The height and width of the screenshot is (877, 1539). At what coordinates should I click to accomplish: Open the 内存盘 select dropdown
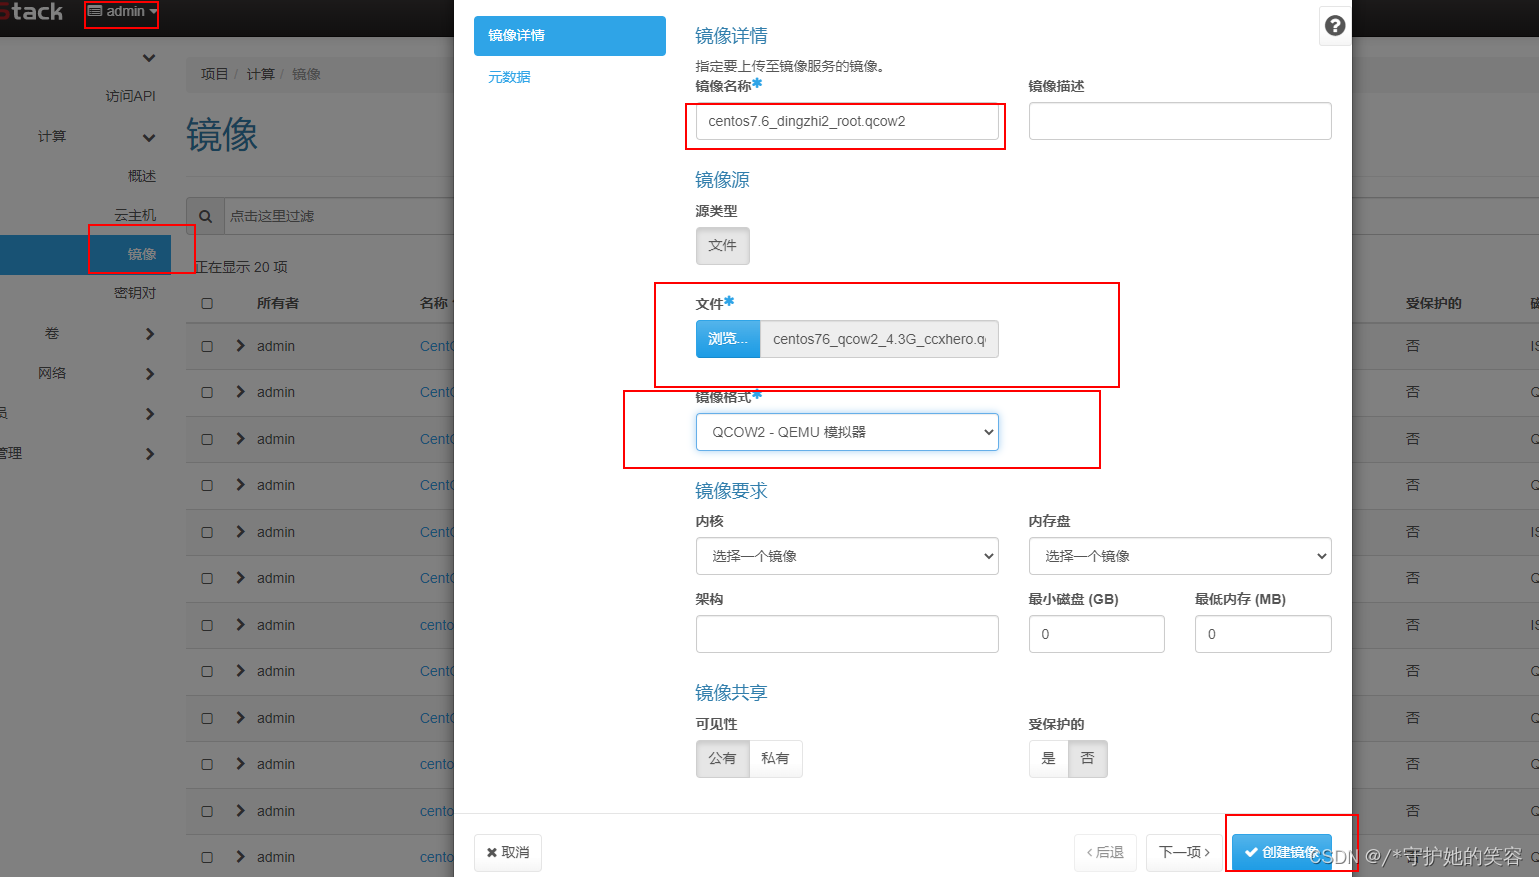1180,556
